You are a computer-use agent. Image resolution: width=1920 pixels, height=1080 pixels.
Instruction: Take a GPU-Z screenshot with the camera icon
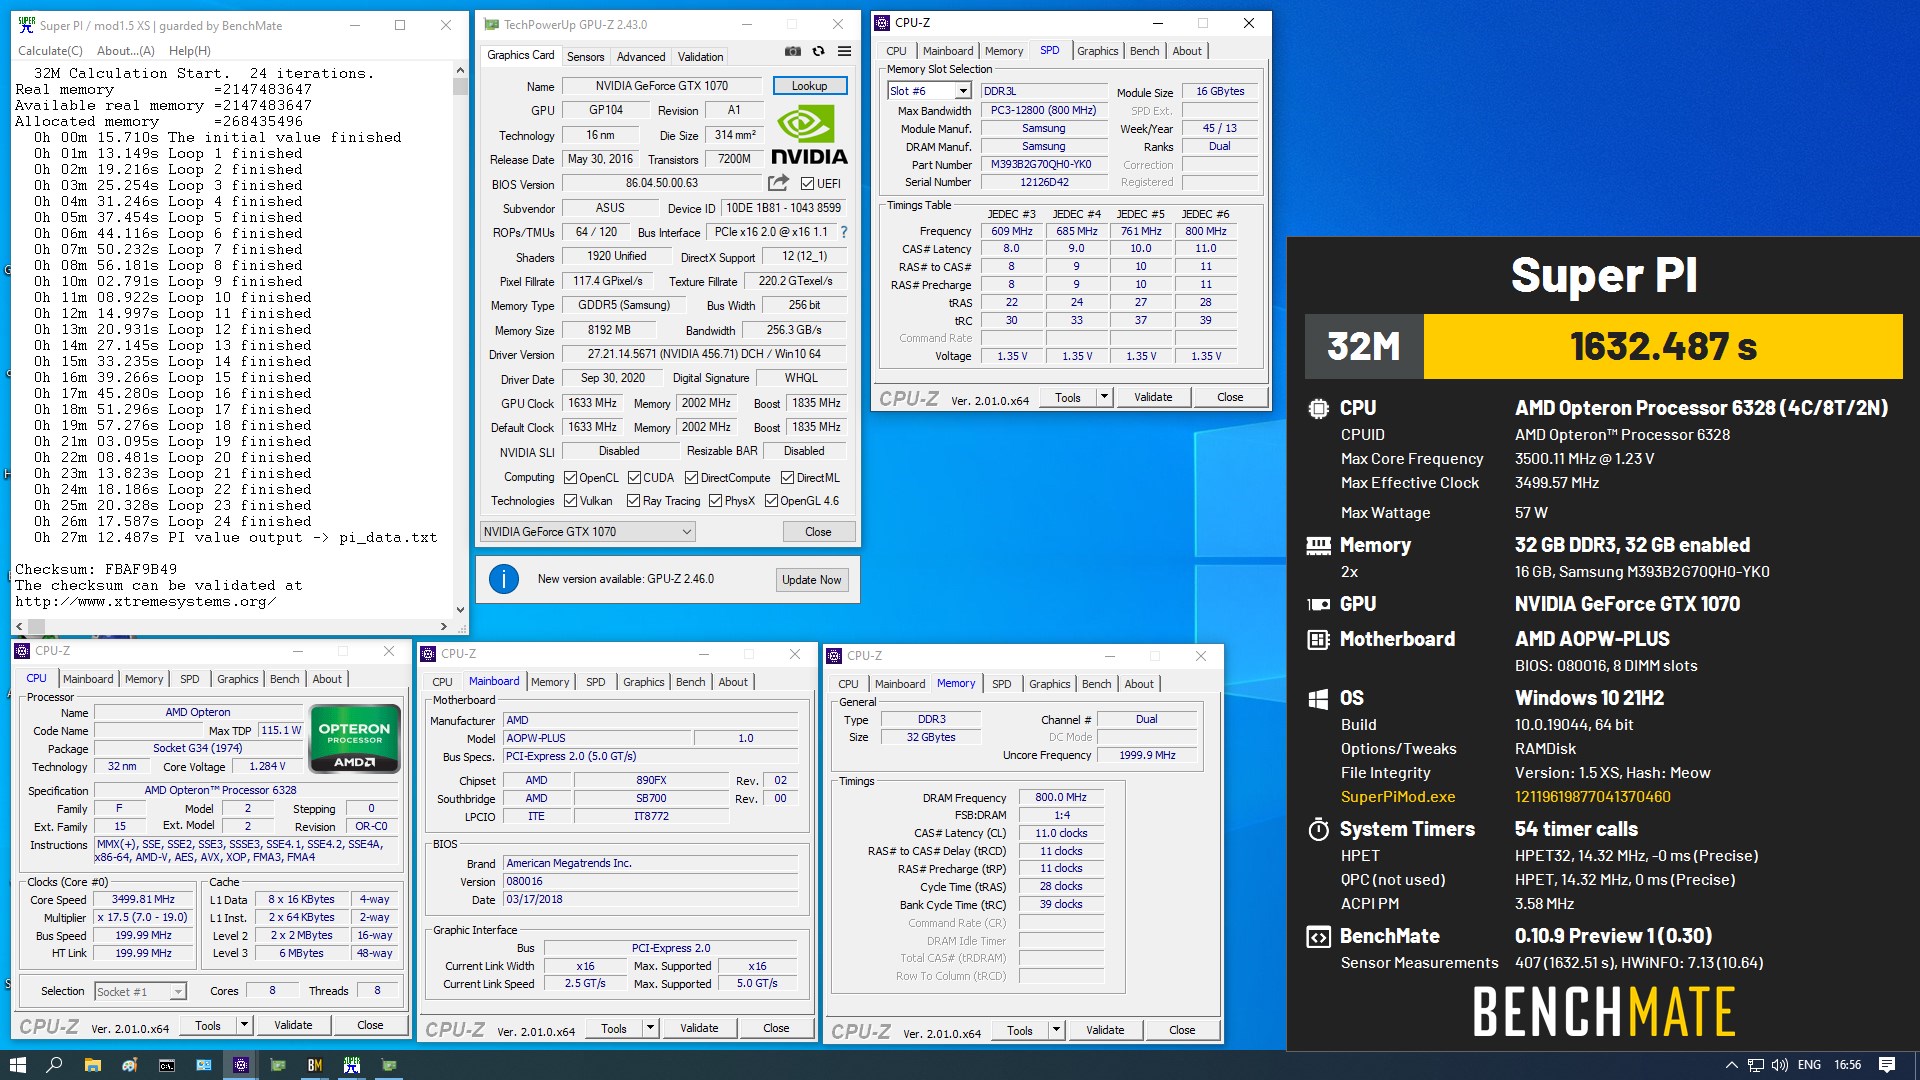792,52
